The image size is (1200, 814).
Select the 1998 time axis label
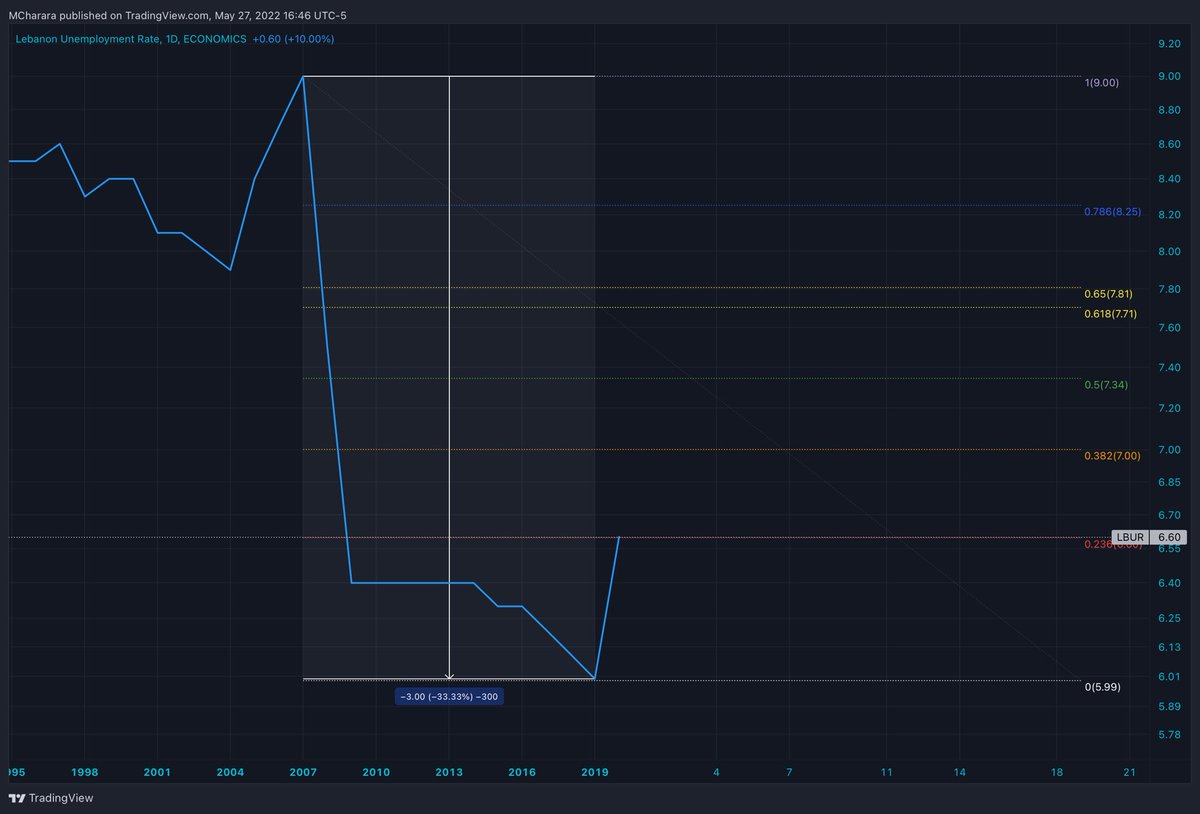click(x=84, y=772)
